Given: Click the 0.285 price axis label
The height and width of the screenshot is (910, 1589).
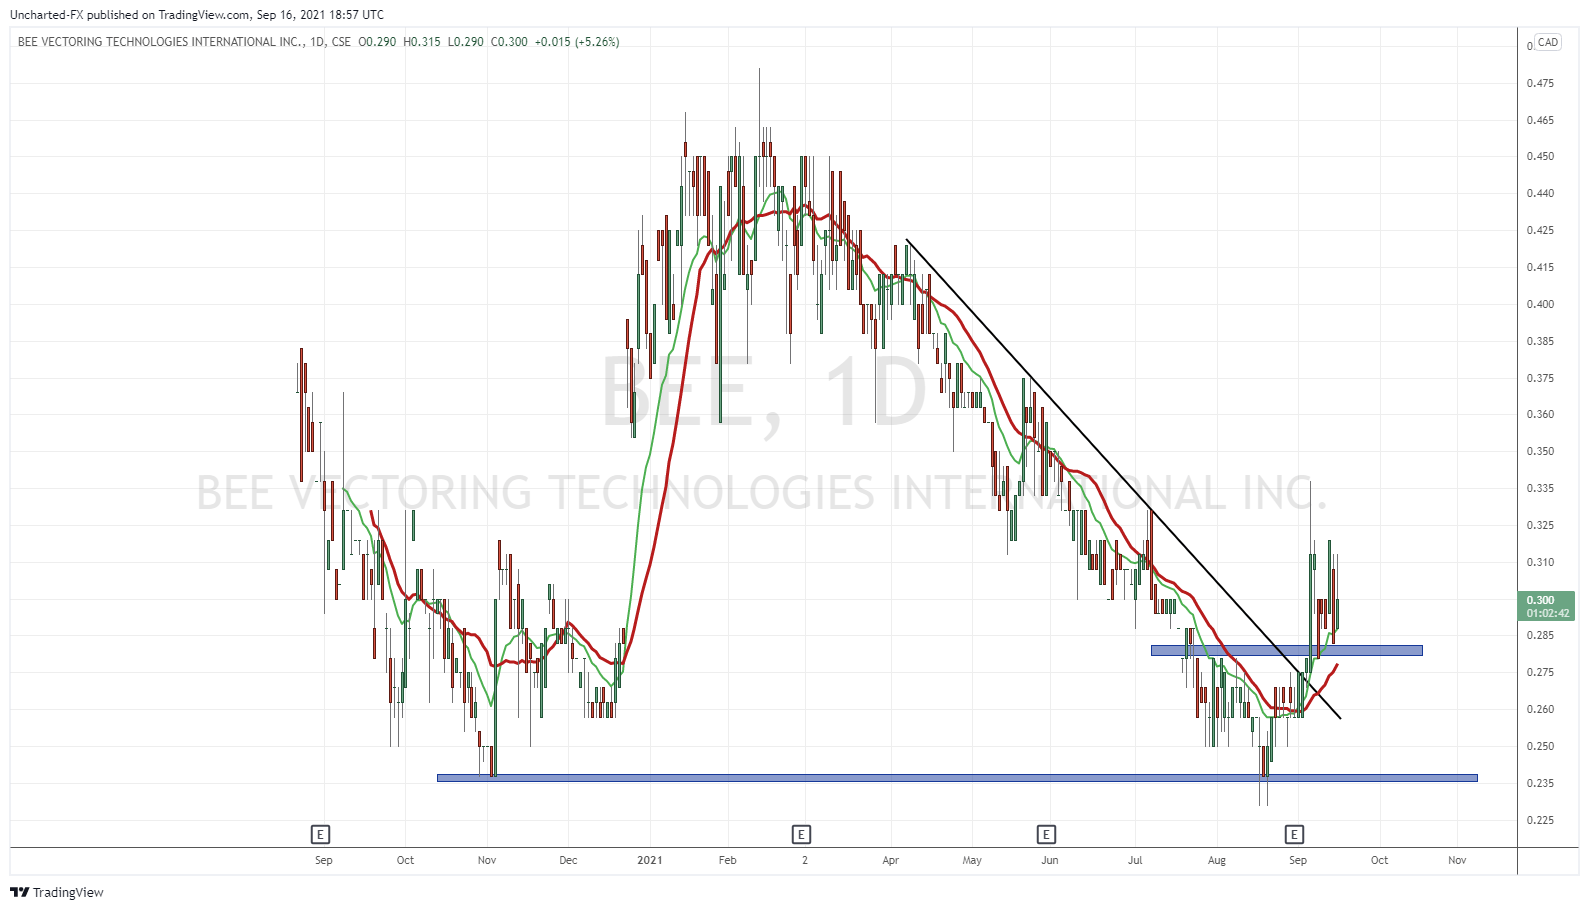Looking at the screenshot, I should click(x=1540, y=635).
